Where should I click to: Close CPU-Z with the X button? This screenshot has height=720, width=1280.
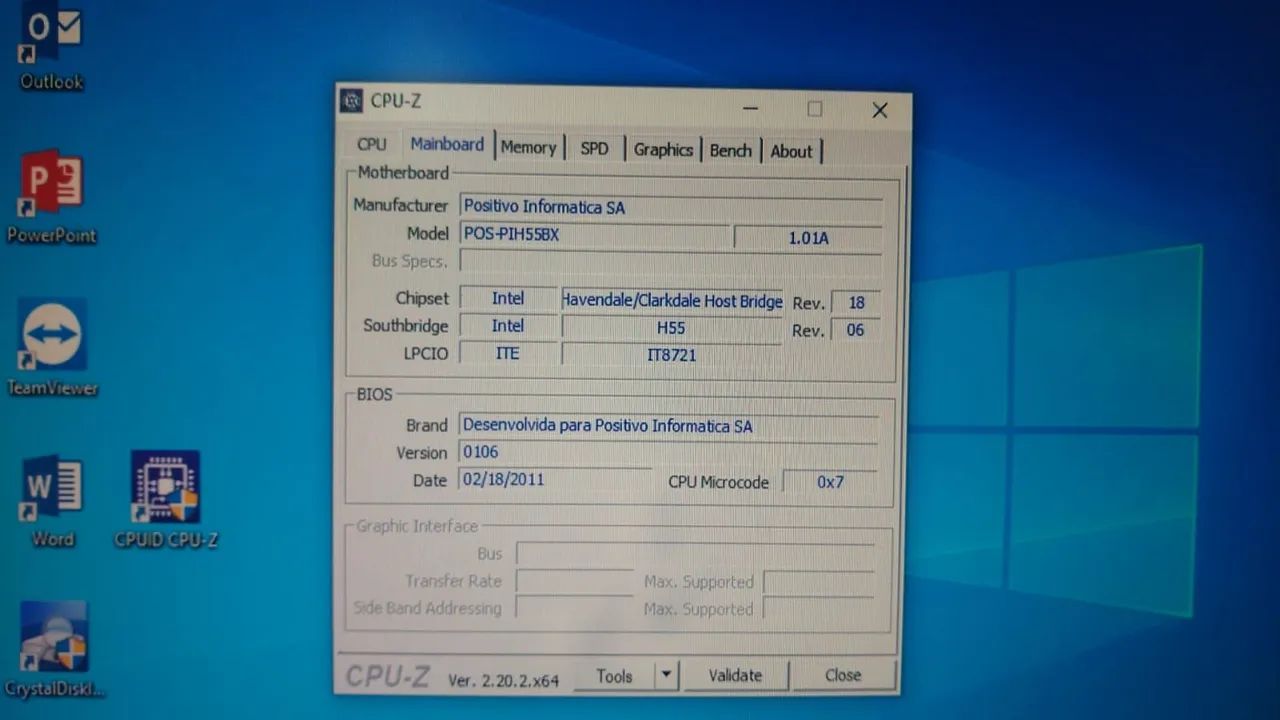(880, 110)
